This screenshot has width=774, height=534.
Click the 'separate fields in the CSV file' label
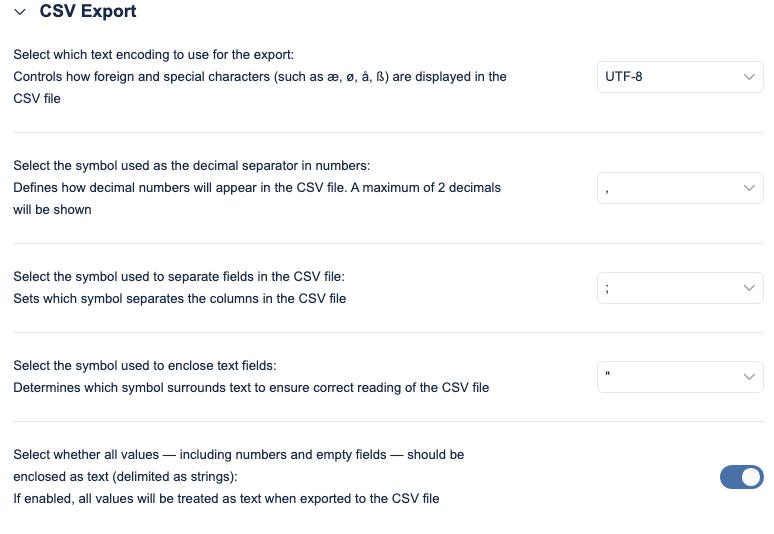(x=179, y=276)
